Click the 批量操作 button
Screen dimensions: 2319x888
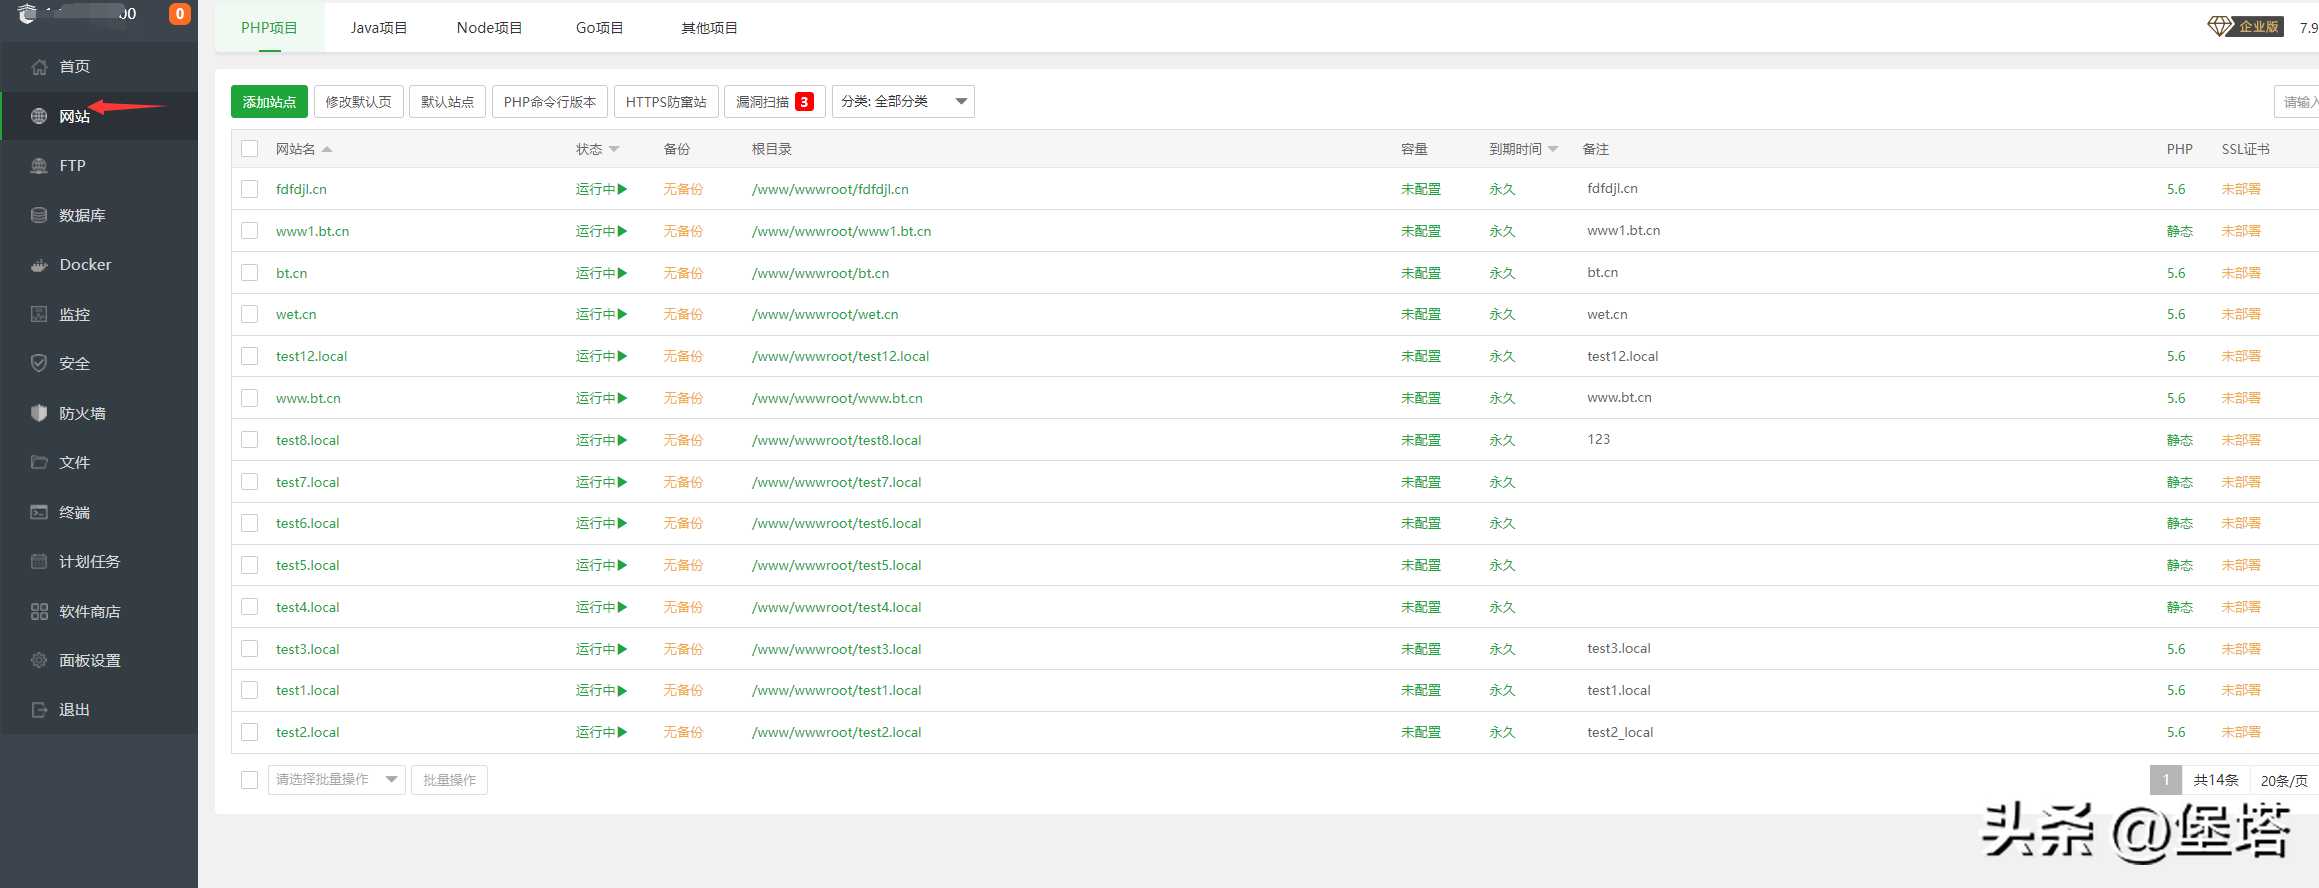[x=449, y=780]
